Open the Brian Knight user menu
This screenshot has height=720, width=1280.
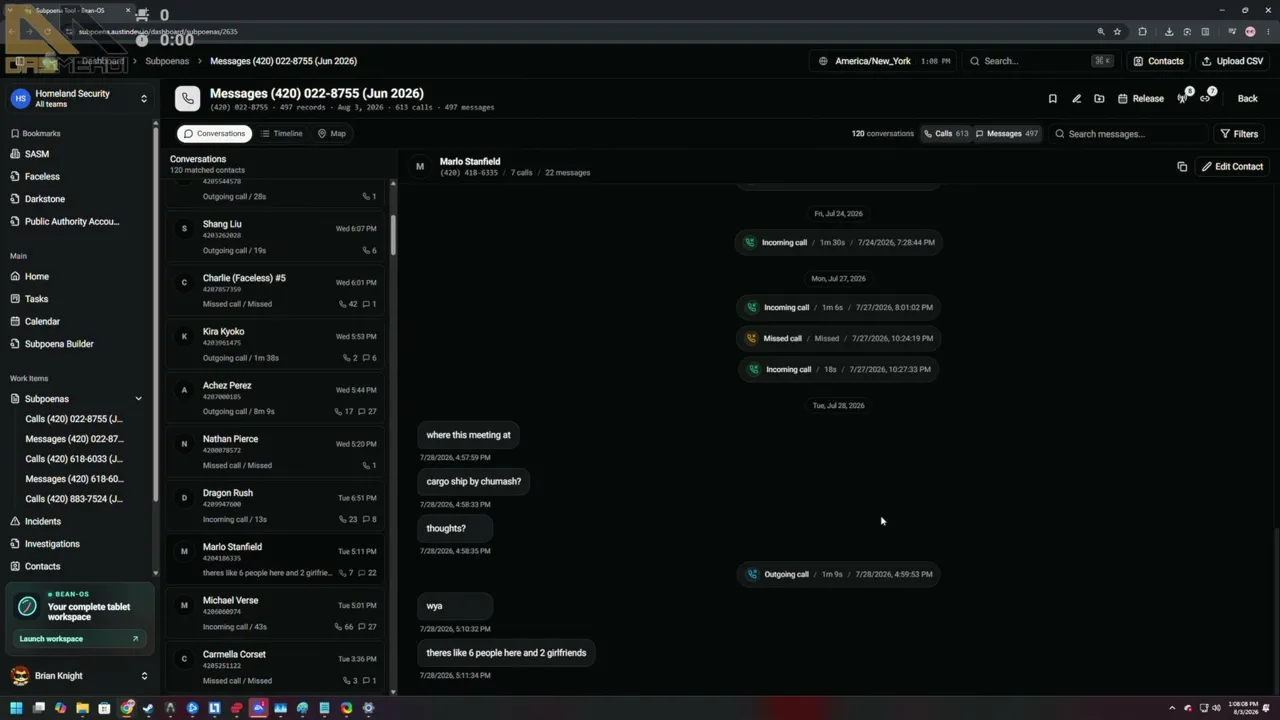[x=79, y=676]
